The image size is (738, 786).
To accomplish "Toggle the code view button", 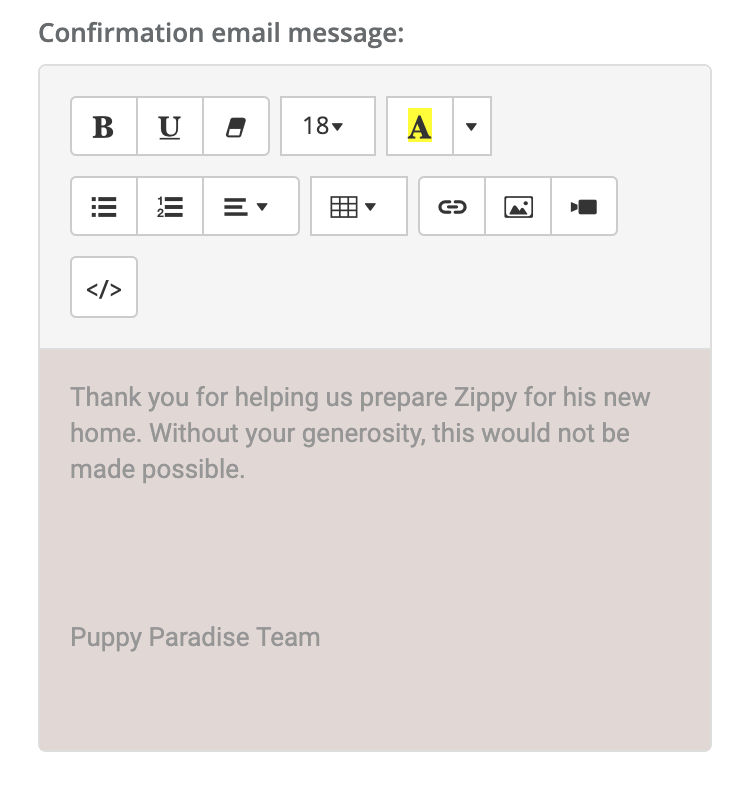I will 104,287.
